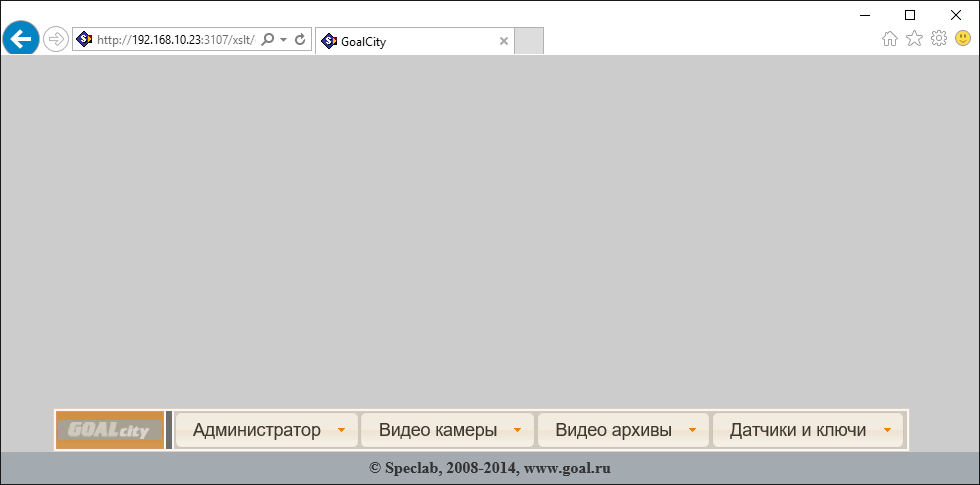Click the site favicon in the address bar
Image resolution: width=980 pixels, height=485 pixels.
click(x=84, y=39)
